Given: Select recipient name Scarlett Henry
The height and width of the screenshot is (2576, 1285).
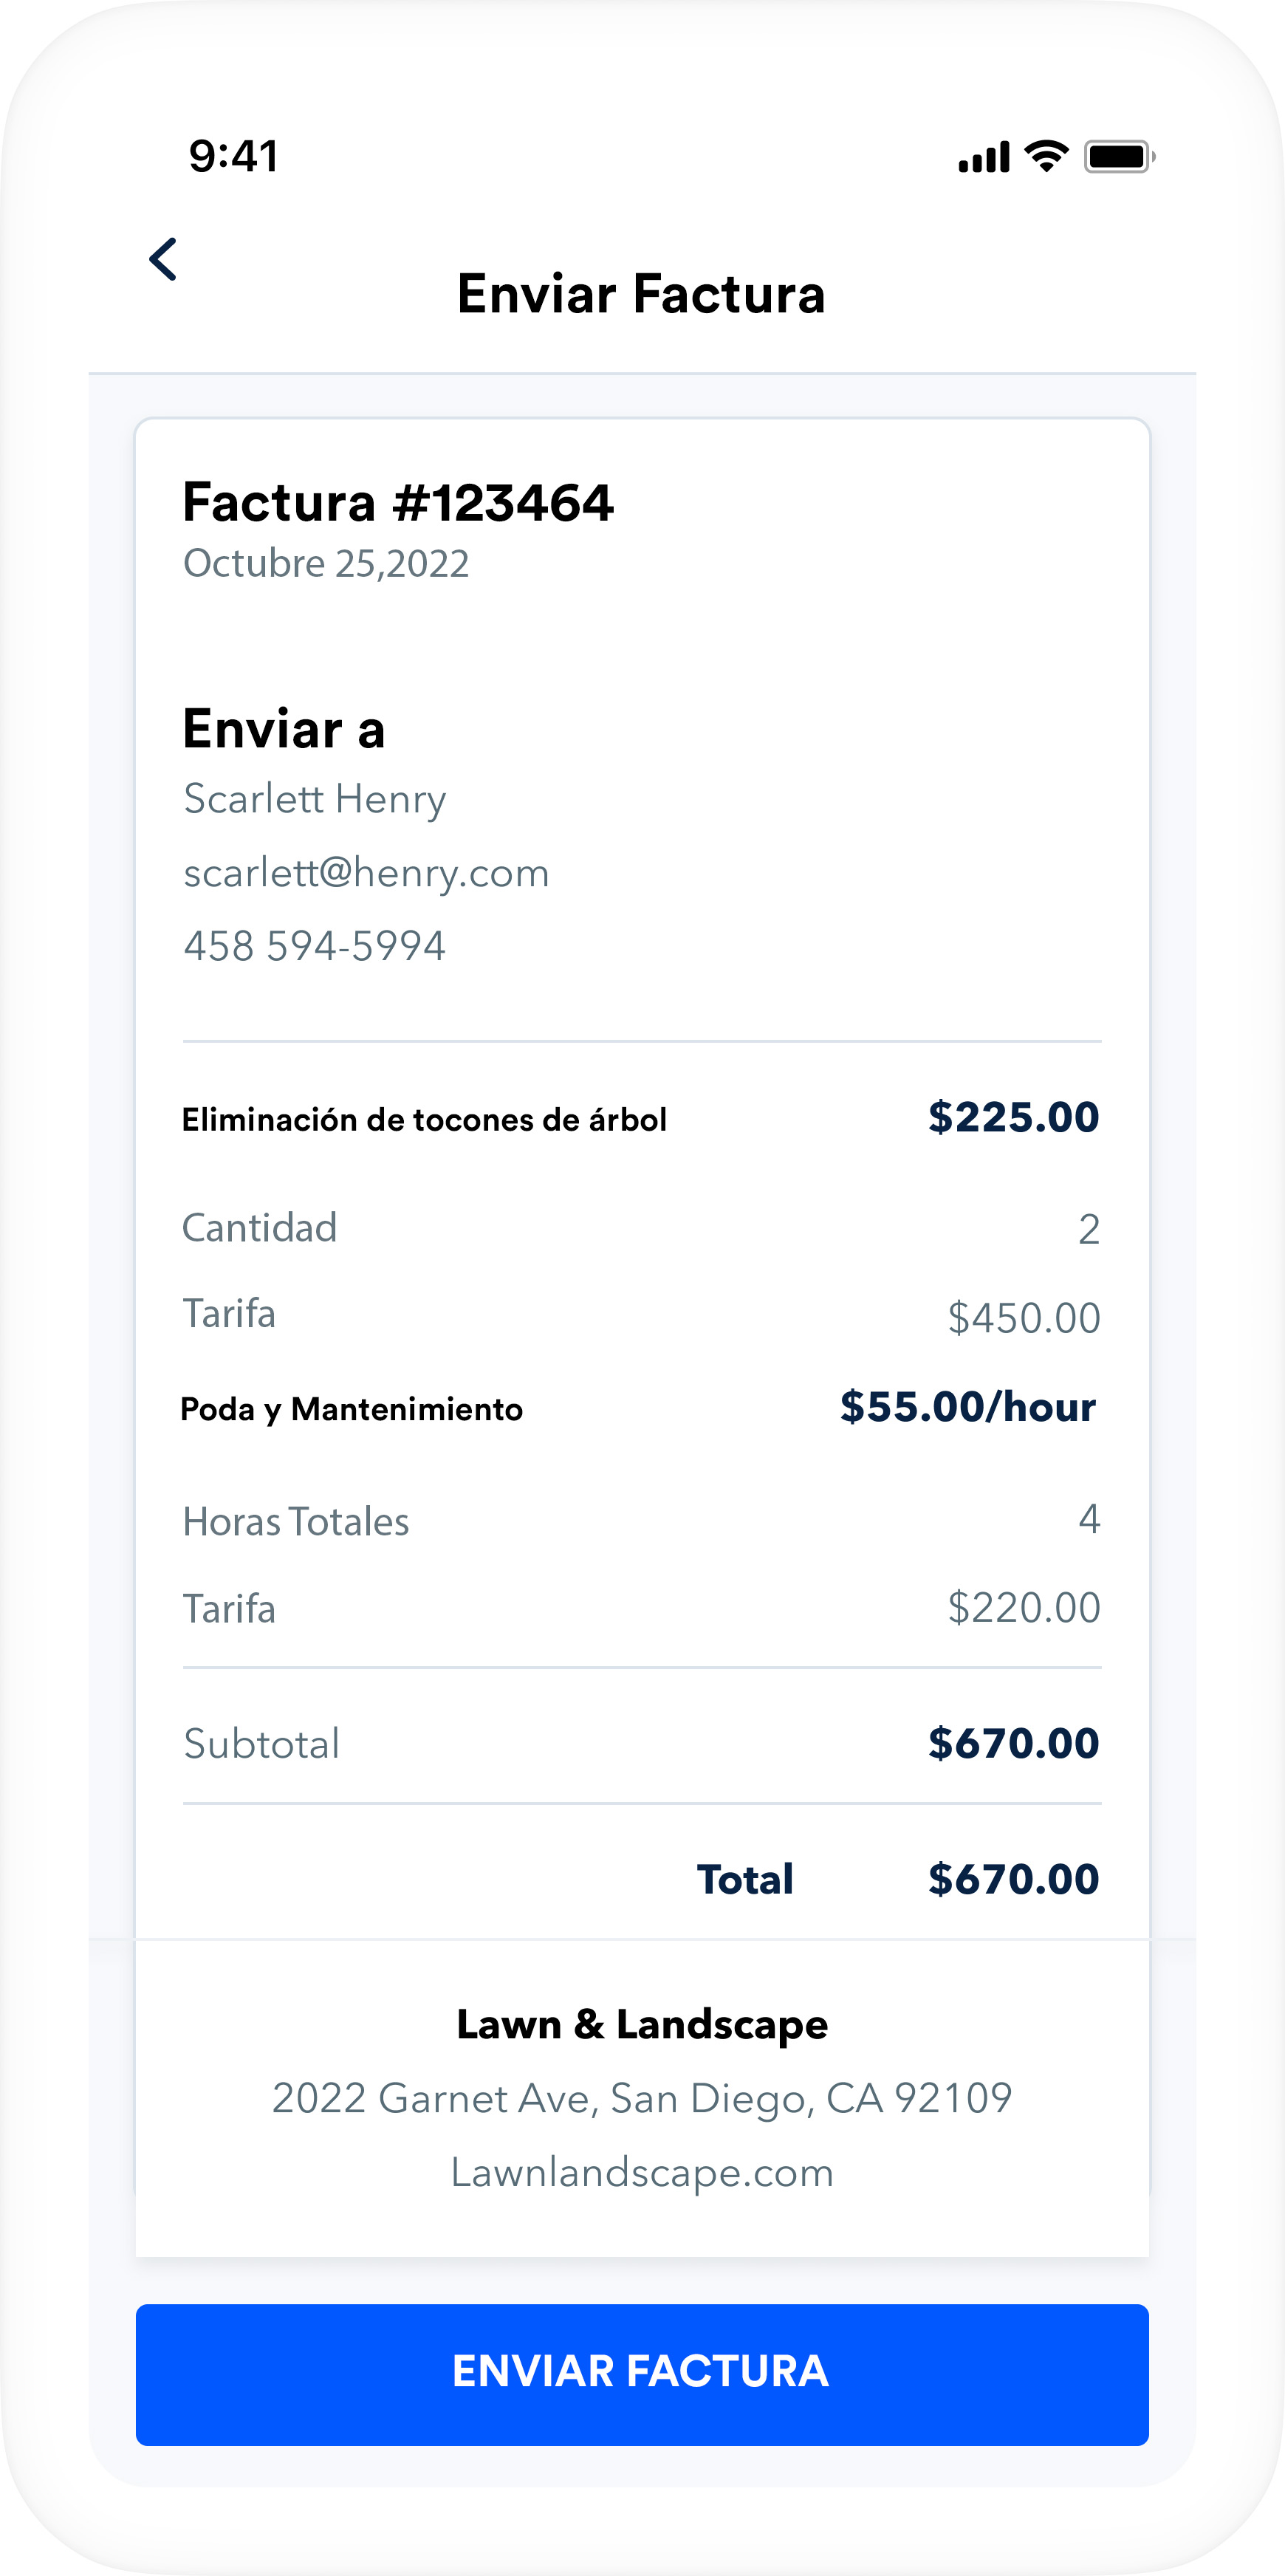Looking at the screenshot, I should [x=314, y=799].
